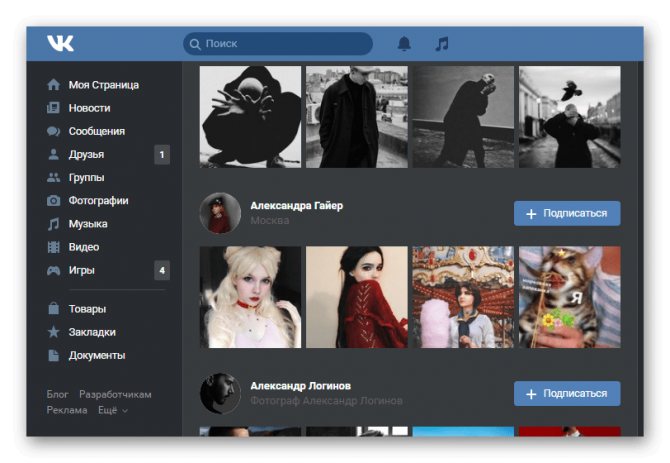Click the magnifier icon in the search bar
The image size is (670, 463).
(195, 44)
